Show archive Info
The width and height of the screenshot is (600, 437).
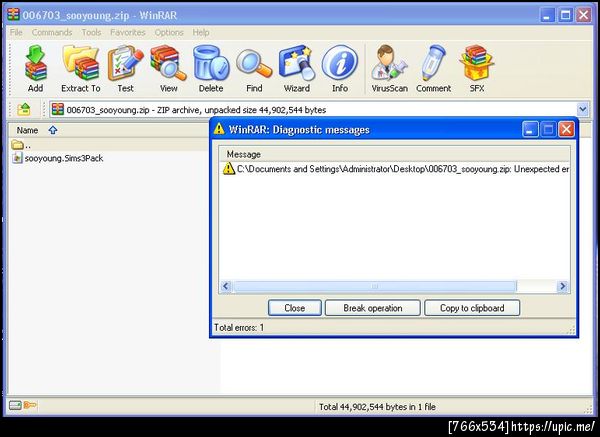click(339, 63)
